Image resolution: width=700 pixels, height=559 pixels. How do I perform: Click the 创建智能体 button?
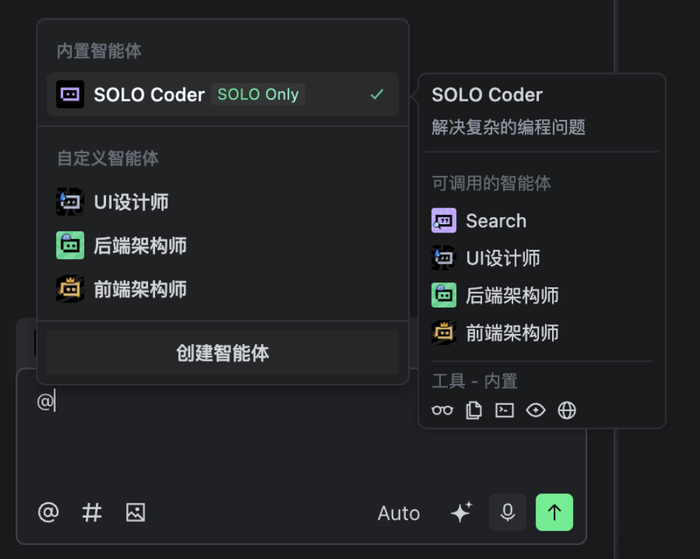[x=222, y=353]
